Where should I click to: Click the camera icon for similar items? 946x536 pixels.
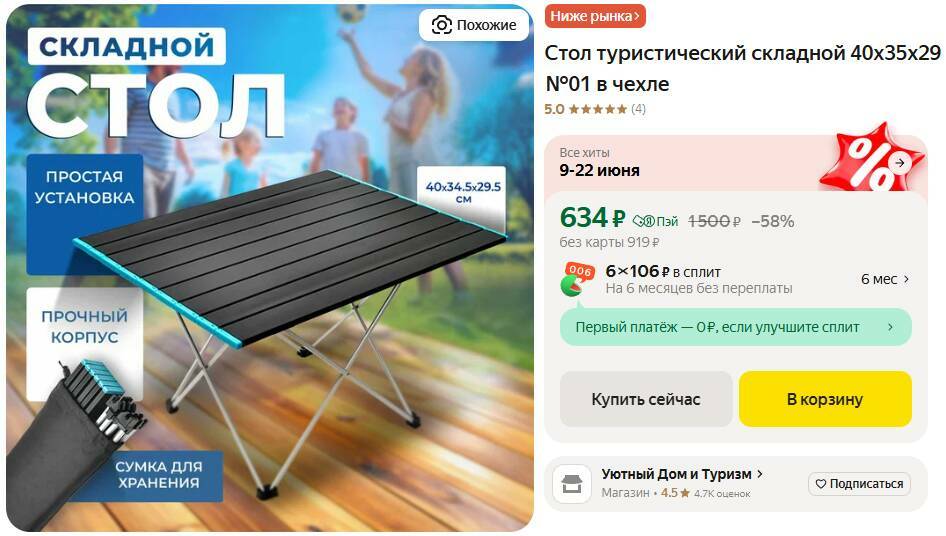point(441,25)
